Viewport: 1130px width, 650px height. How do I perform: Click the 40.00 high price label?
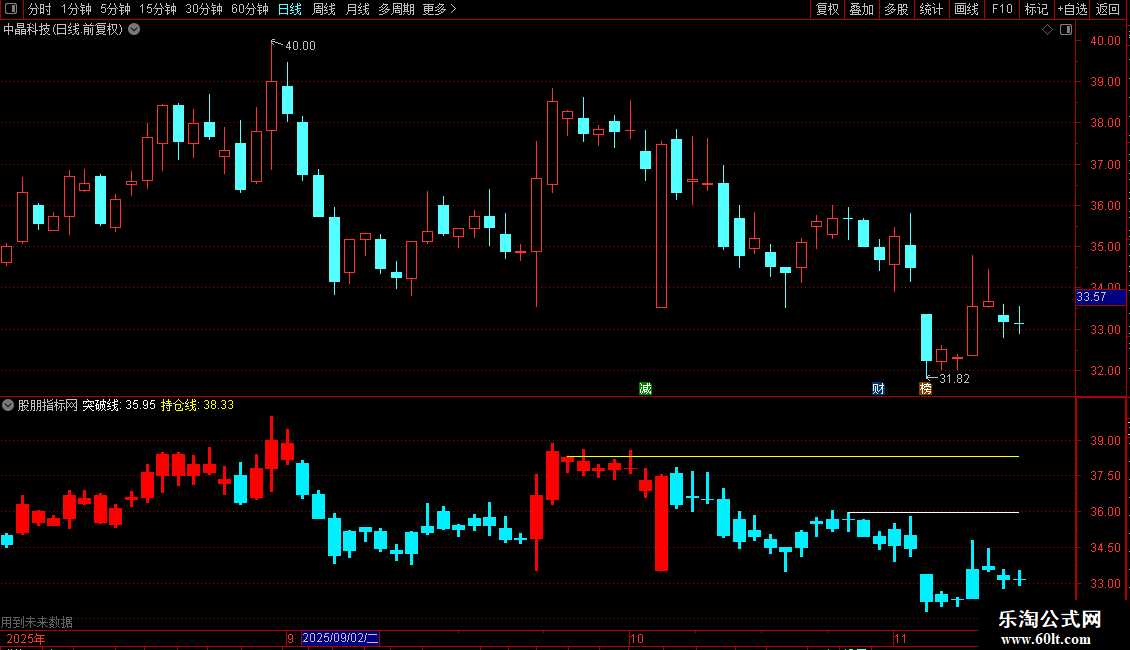(x=300, y=45)
